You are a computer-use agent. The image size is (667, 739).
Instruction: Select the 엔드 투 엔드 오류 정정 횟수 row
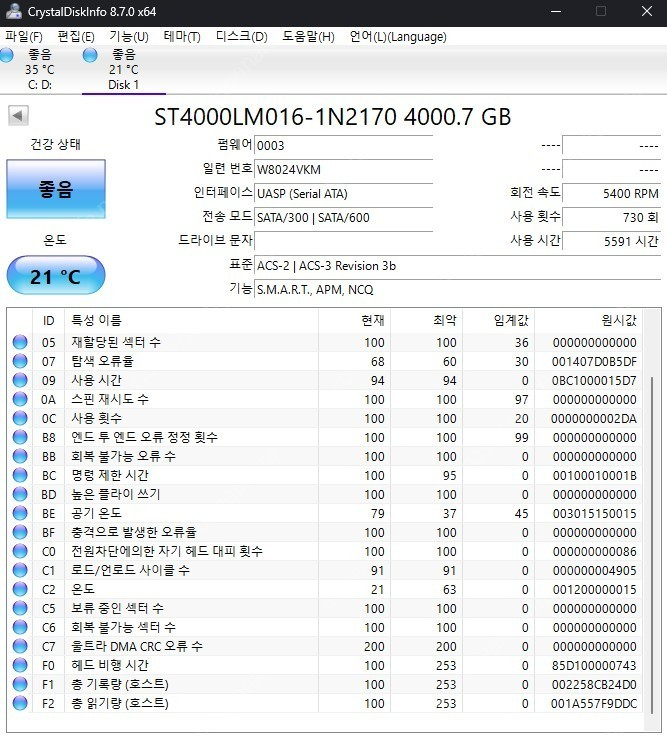coord(325,437)
